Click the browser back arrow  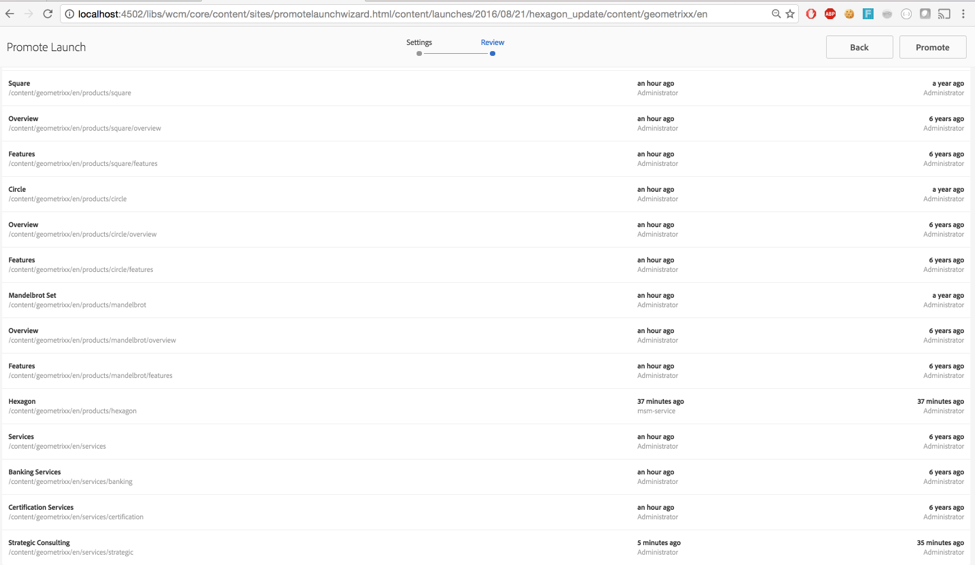point(10,14)
